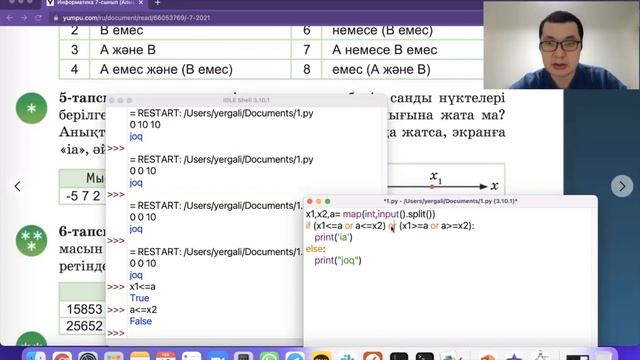The height and width of the screenshot is (360, 640).
Task: Open a new browser tab
Action: click(158, 3)
